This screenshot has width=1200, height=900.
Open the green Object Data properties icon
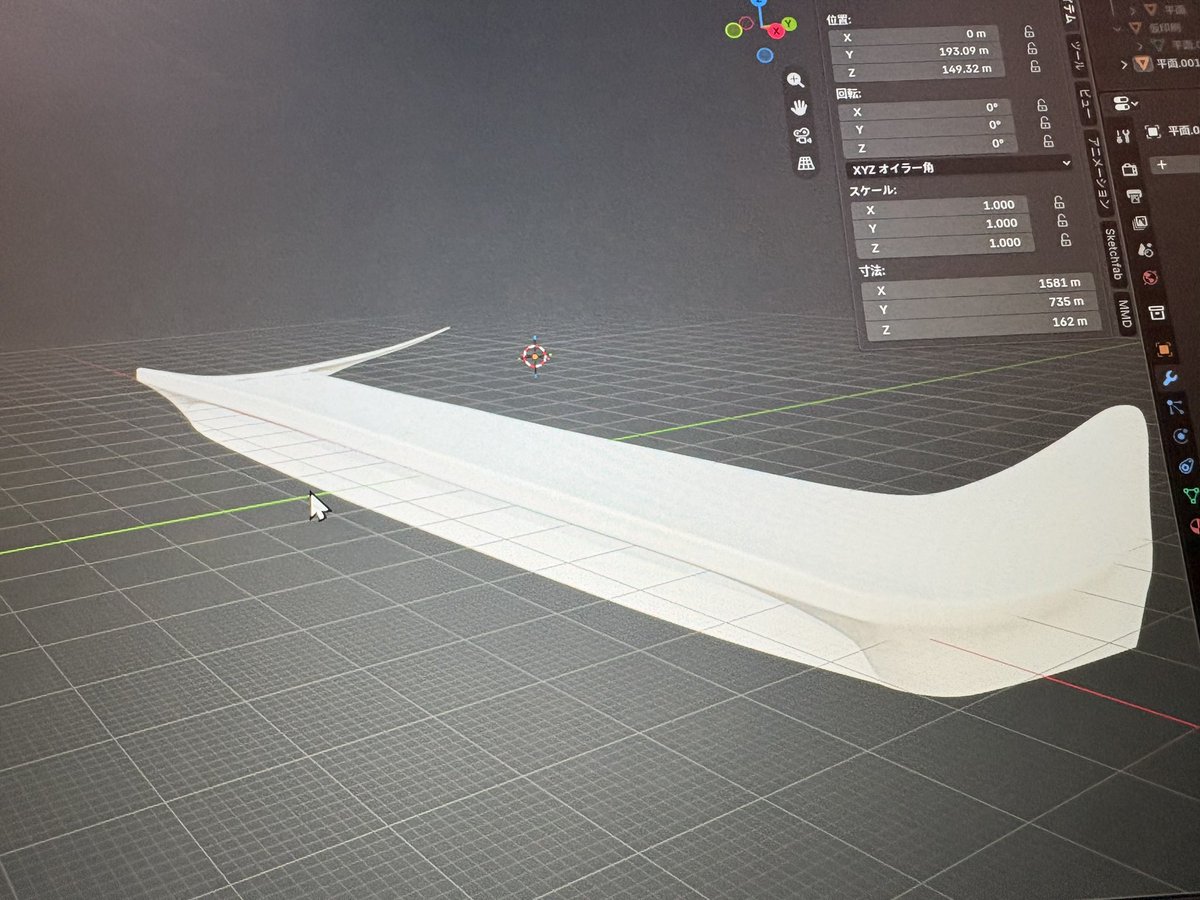pos(1191,495)
